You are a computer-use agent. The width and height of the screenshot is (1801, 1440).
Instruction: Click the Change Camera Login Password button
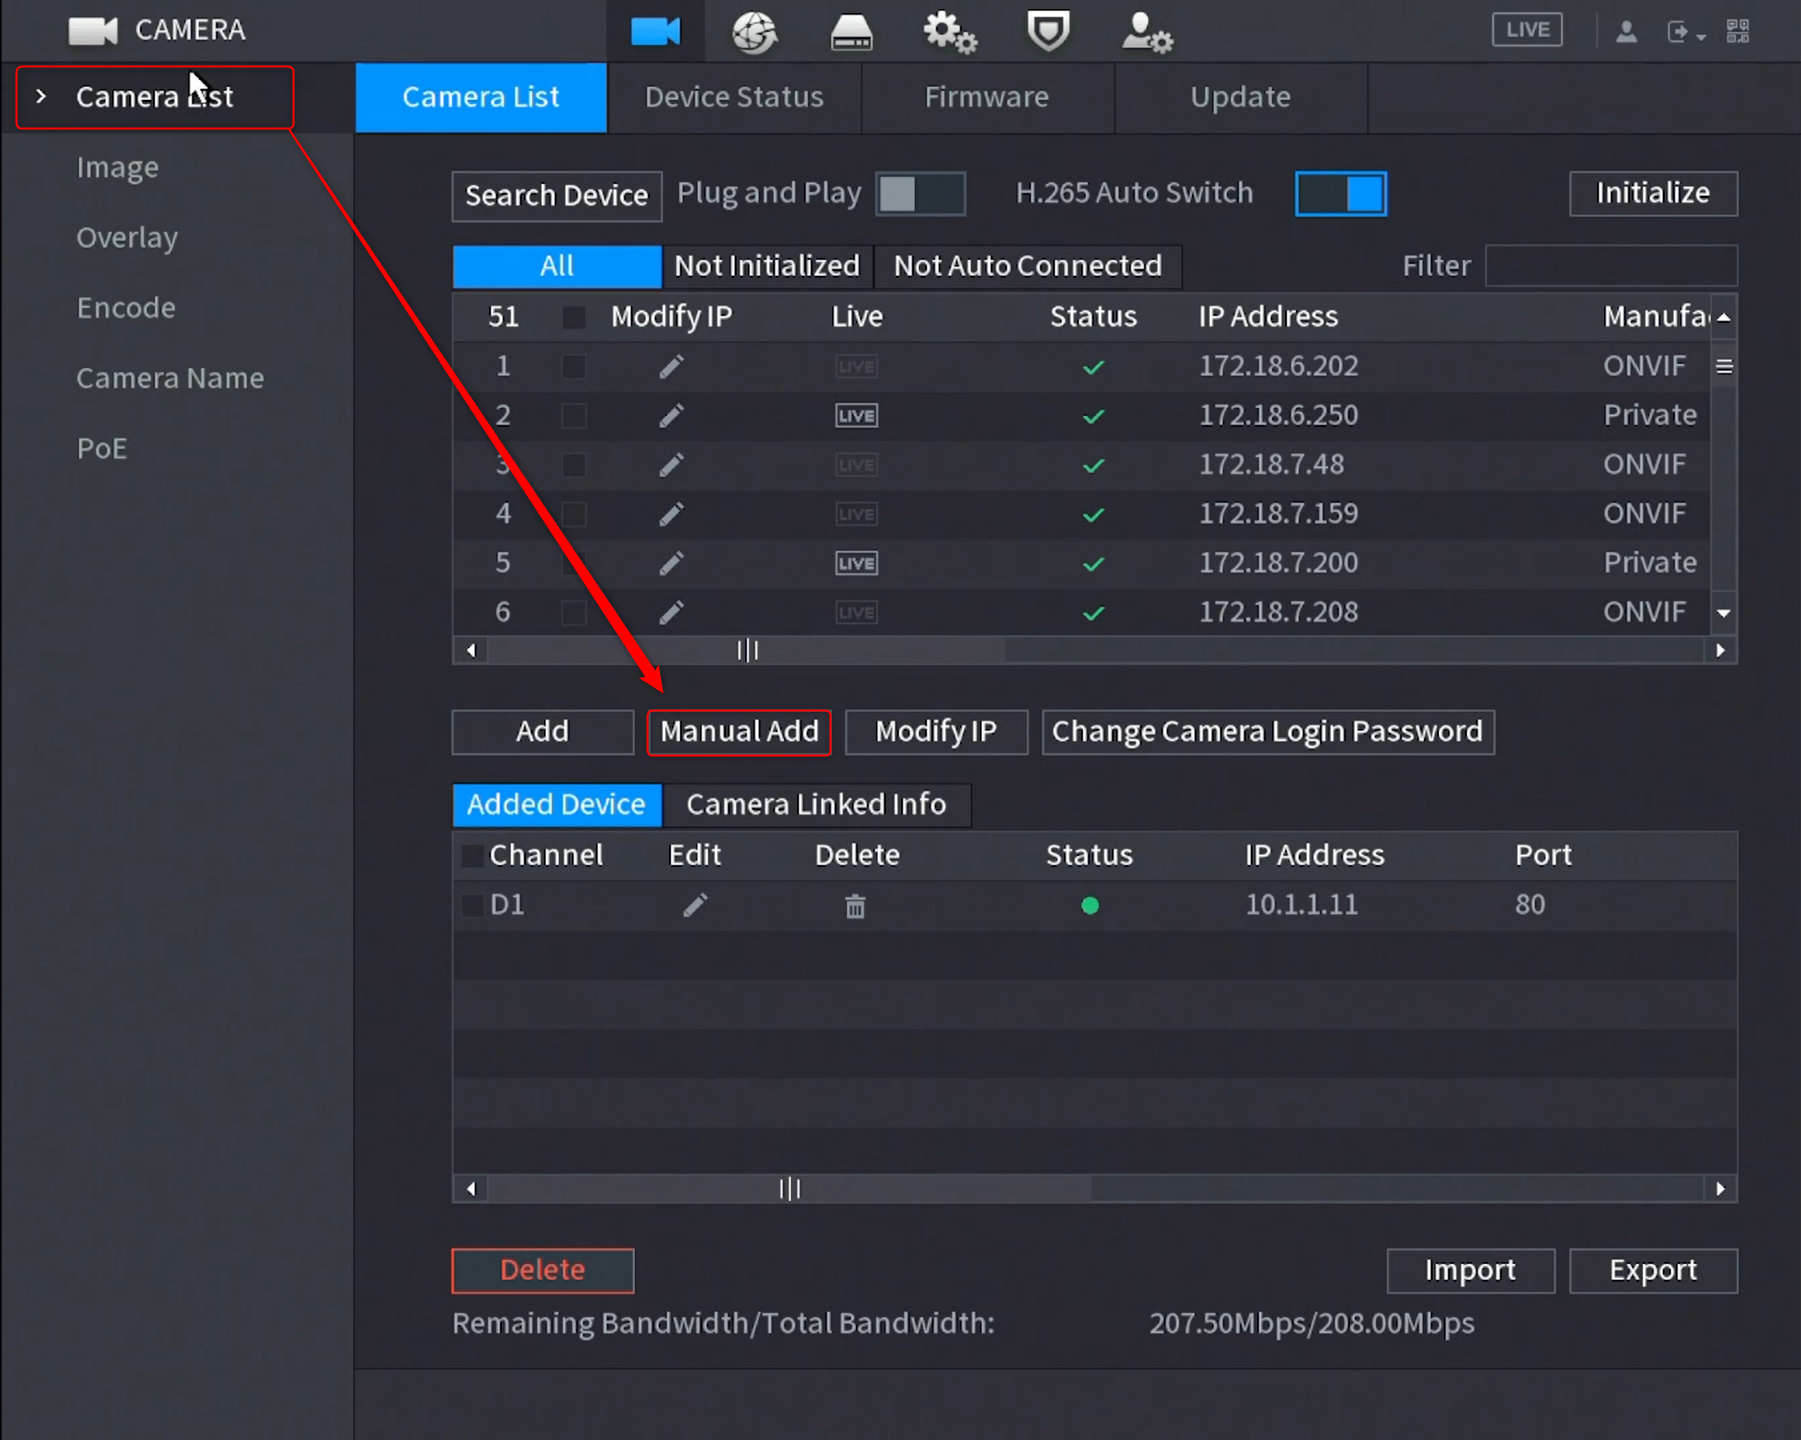point(1268,732)
